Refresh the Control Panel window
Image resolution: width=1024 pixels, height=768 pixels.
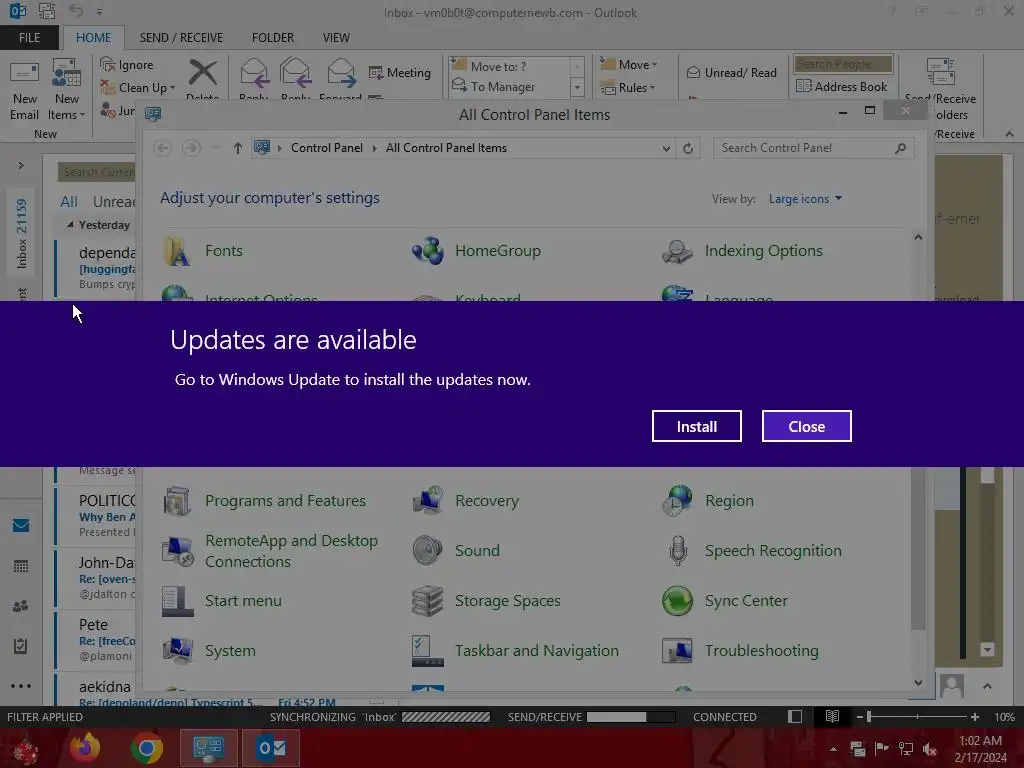[688, 148]
